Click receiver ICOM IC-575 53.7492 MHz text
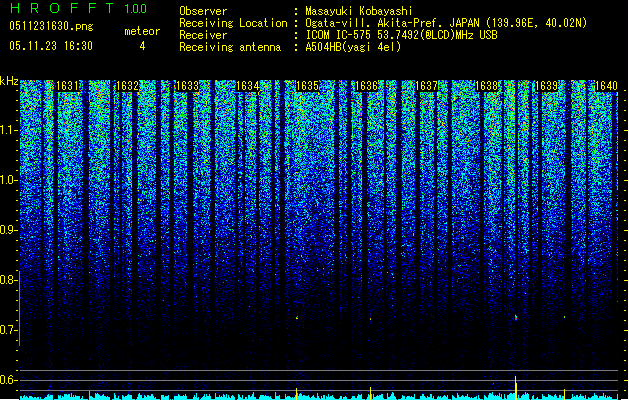The height and width of the screenshot is (400, 629). [402, 35]
